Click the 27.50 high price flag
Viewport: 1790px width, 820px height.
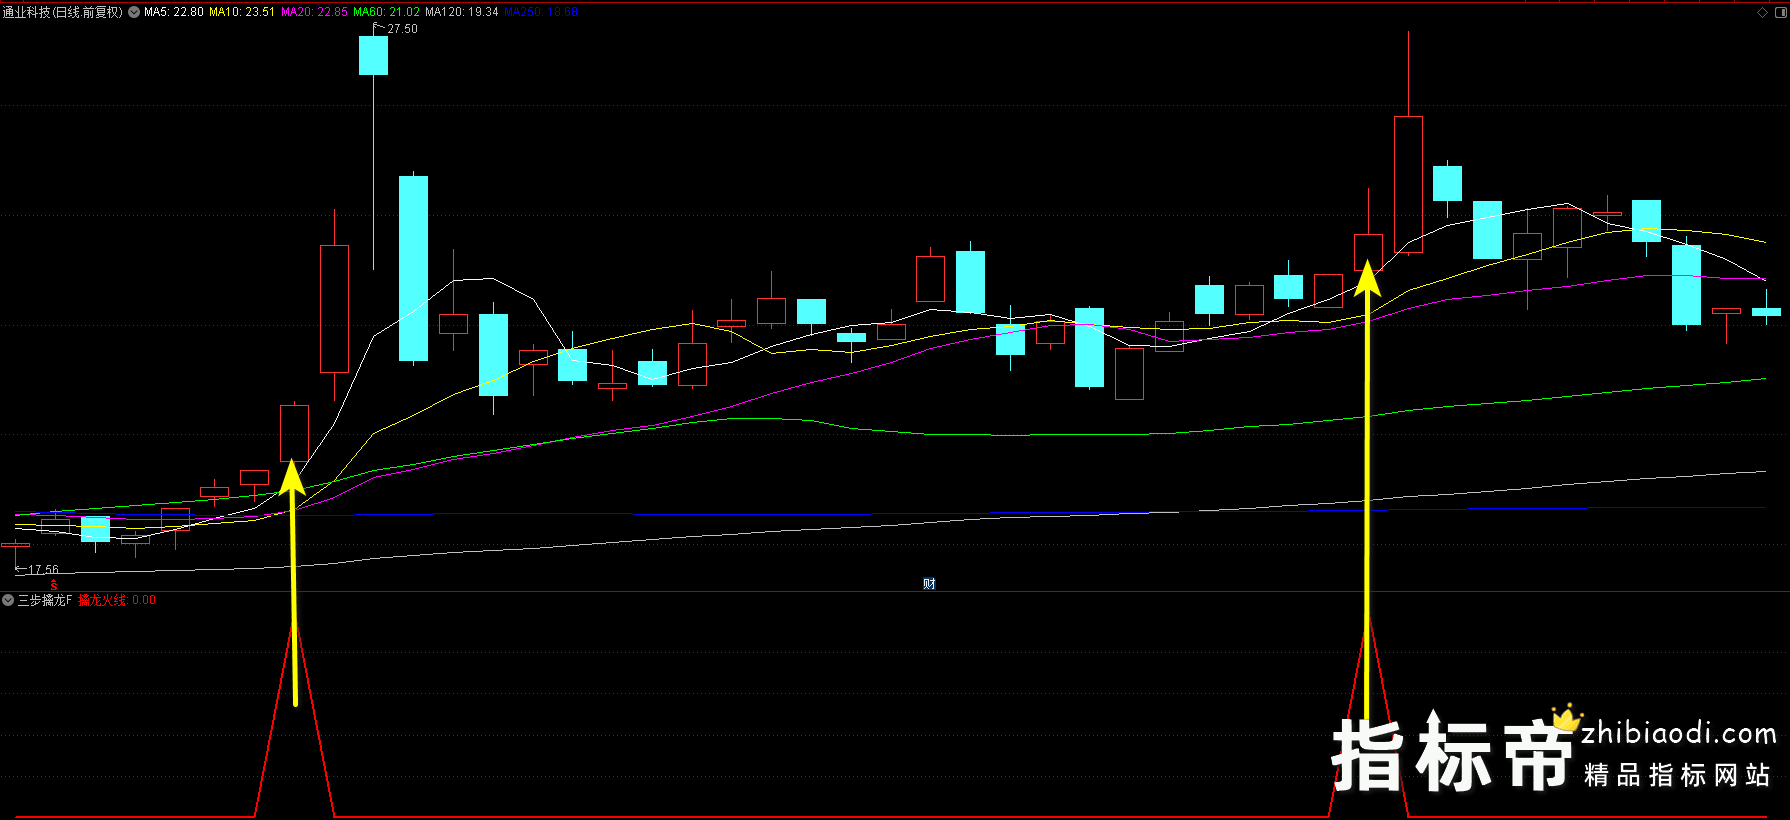tap(402, 29)
